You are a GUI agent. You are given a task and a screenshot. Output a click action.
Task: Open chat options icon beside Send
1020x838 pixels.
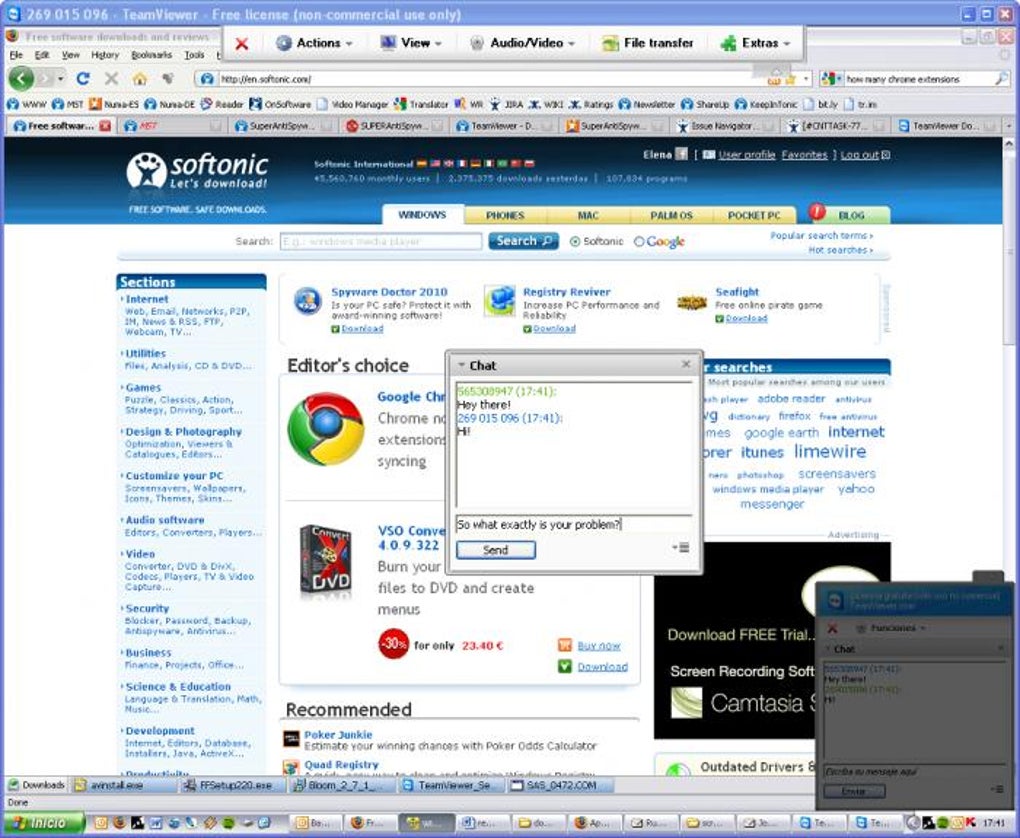(681, 547)
